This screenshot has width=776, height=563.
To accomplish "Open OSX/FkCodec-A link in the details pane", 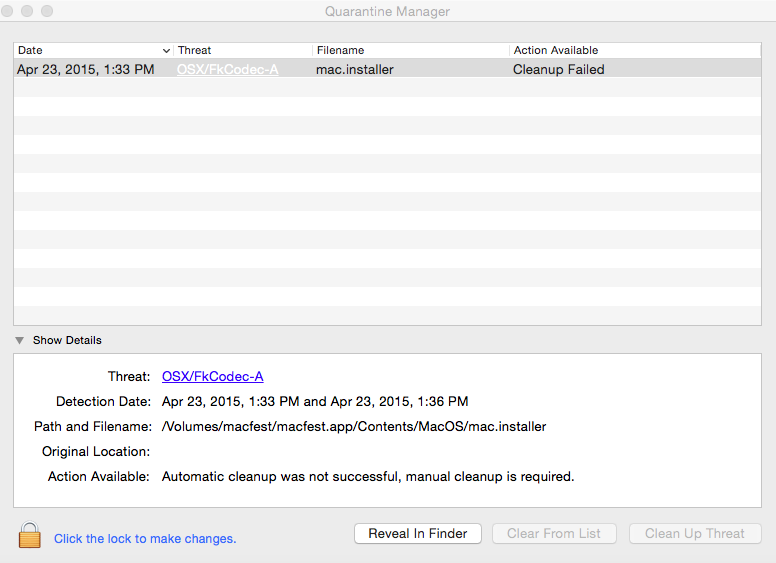I will [x=213, y=376].
